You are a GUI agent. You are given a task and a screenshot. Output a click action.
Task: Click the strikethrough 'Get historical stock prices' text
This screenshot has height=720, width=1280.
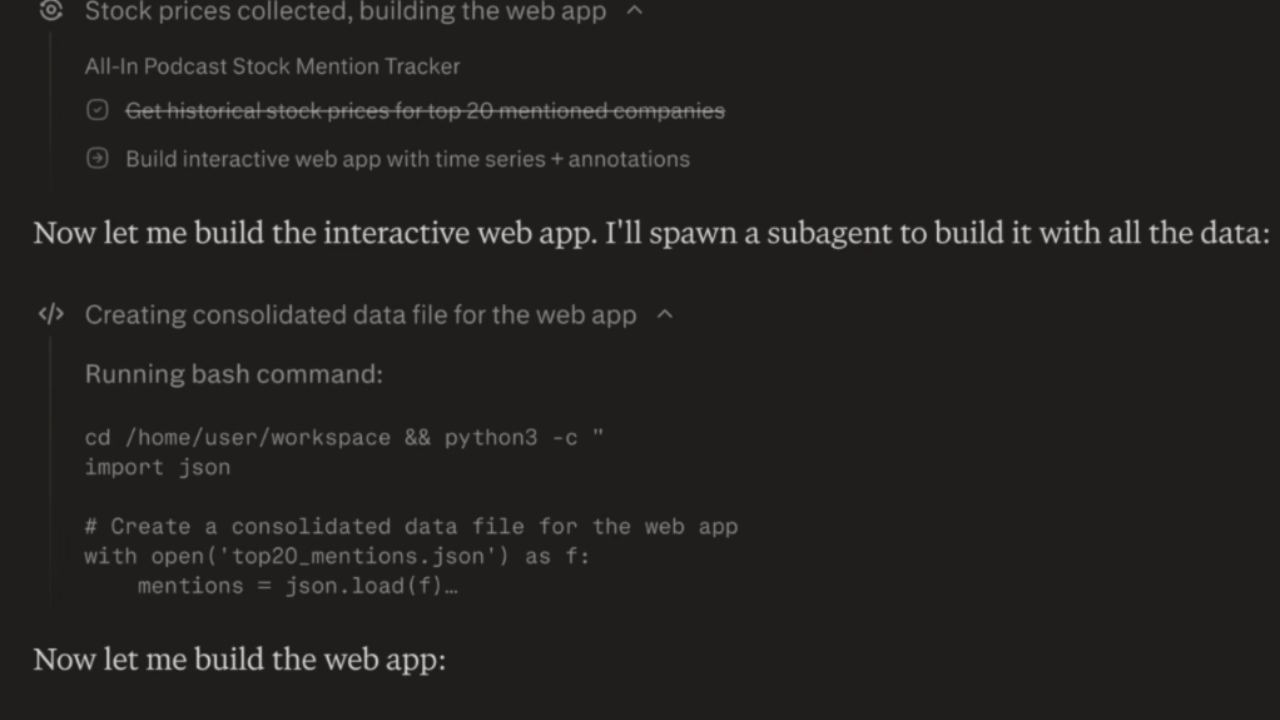(424, 110)
